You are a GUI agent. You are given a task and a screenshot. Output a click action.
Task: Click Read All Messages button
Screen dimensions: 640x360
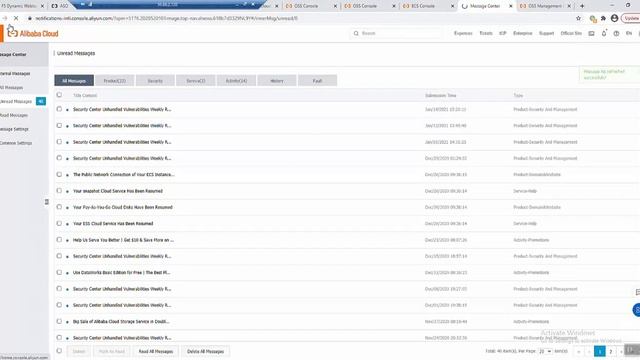tap(156, 351)
